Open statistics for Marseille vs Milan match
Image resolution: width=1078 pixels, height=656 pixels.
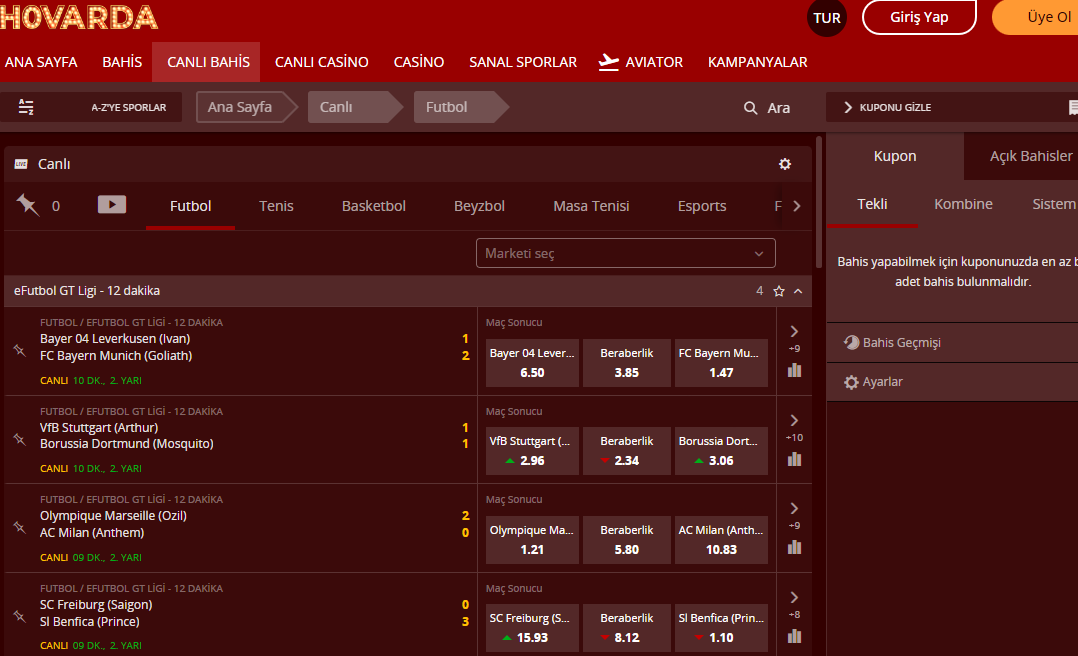pyautogui.click(x=794, y=547)
